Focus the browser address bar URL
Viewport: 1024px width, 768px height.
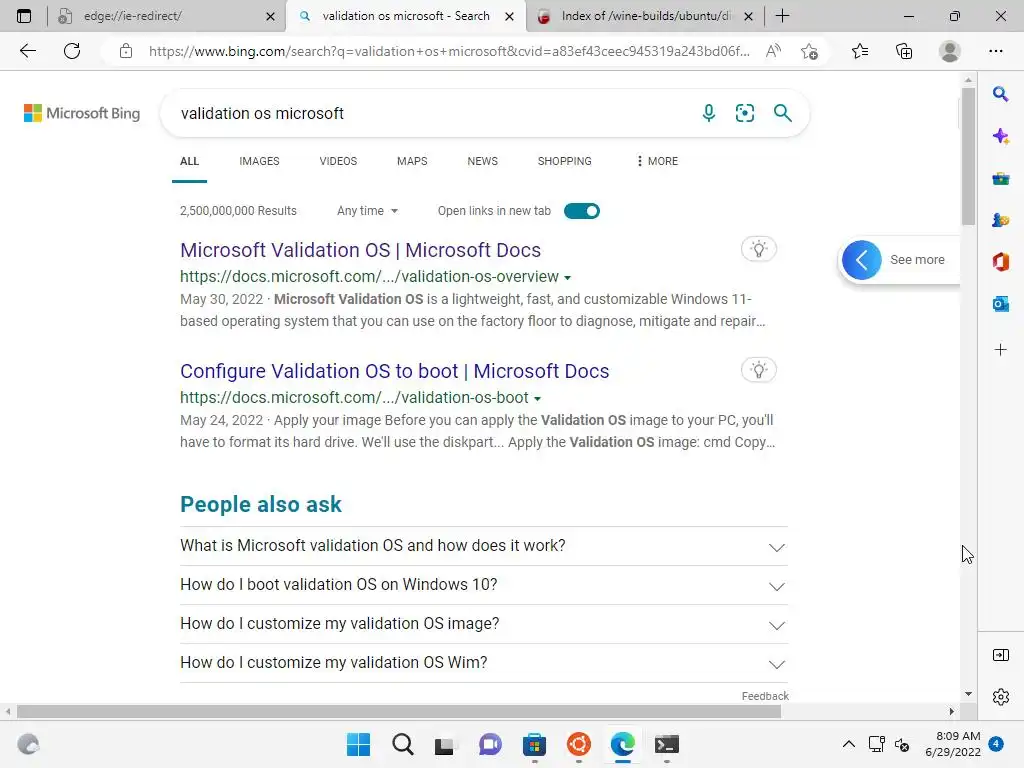click(x=449, y=51)
